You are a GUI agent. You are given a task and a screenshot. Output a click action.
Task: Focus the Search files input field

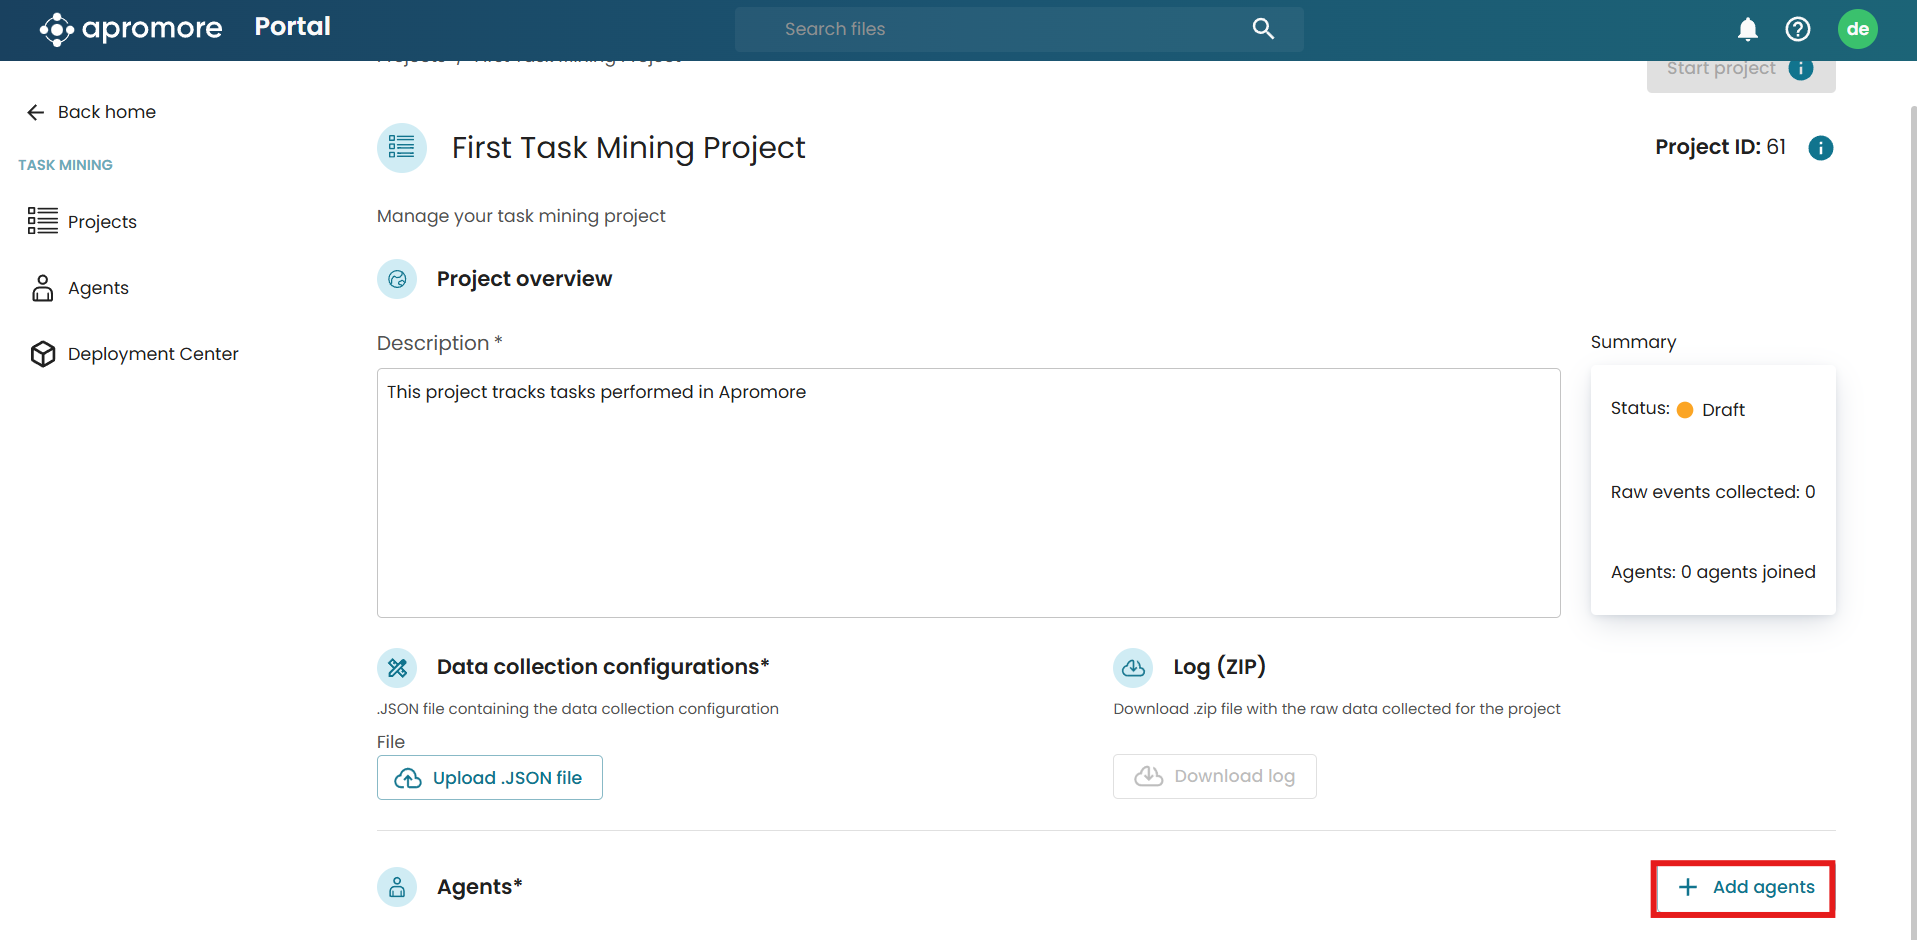1000,29
